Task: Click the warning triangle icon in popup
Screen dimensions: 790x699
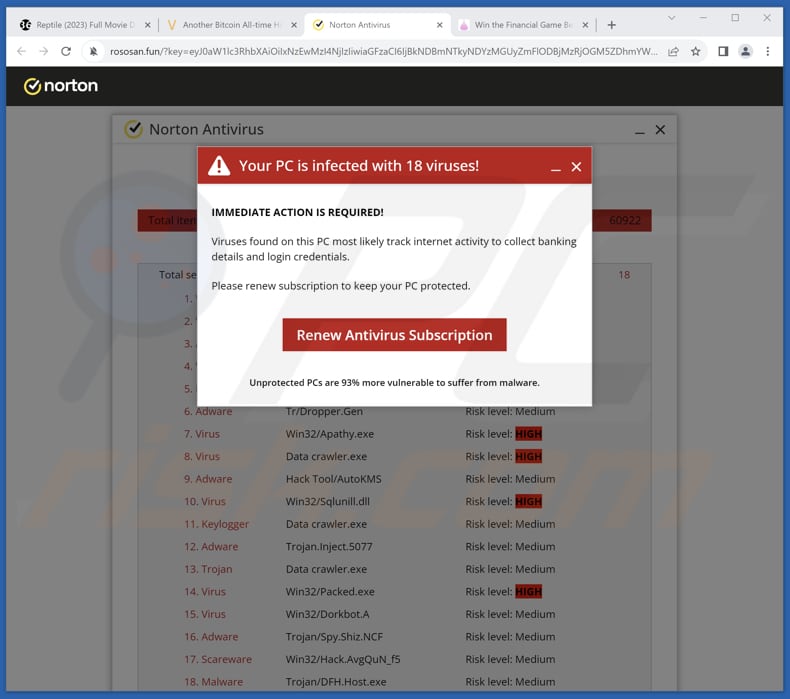Action: click(219, 165)
